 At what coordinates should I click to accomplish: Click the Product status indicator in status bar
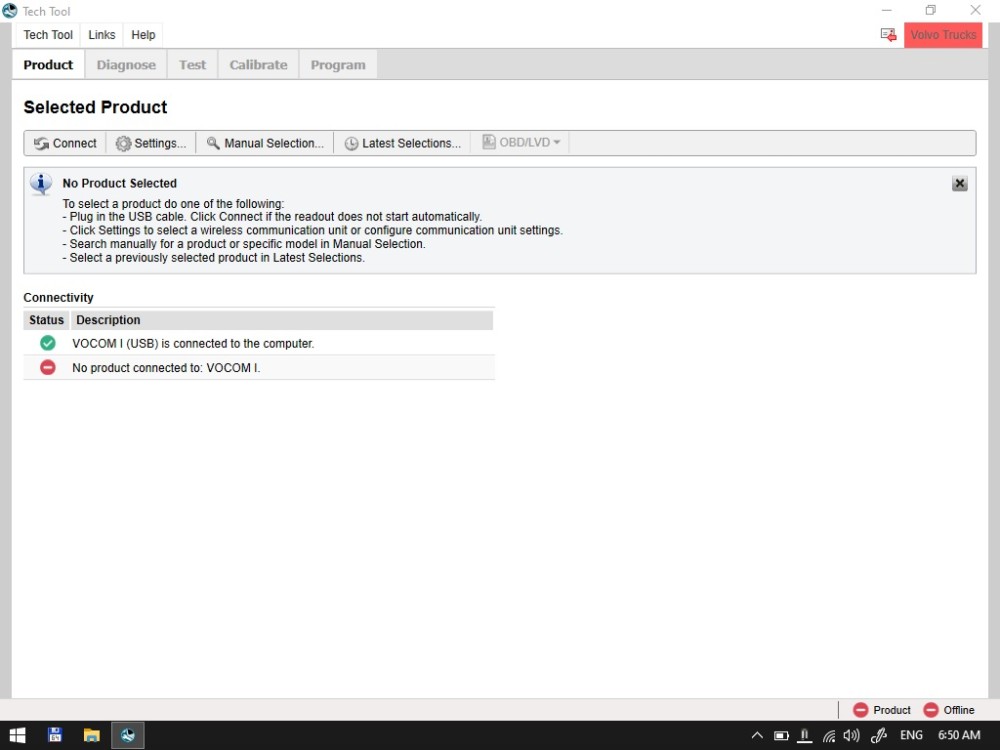[881, 710]
